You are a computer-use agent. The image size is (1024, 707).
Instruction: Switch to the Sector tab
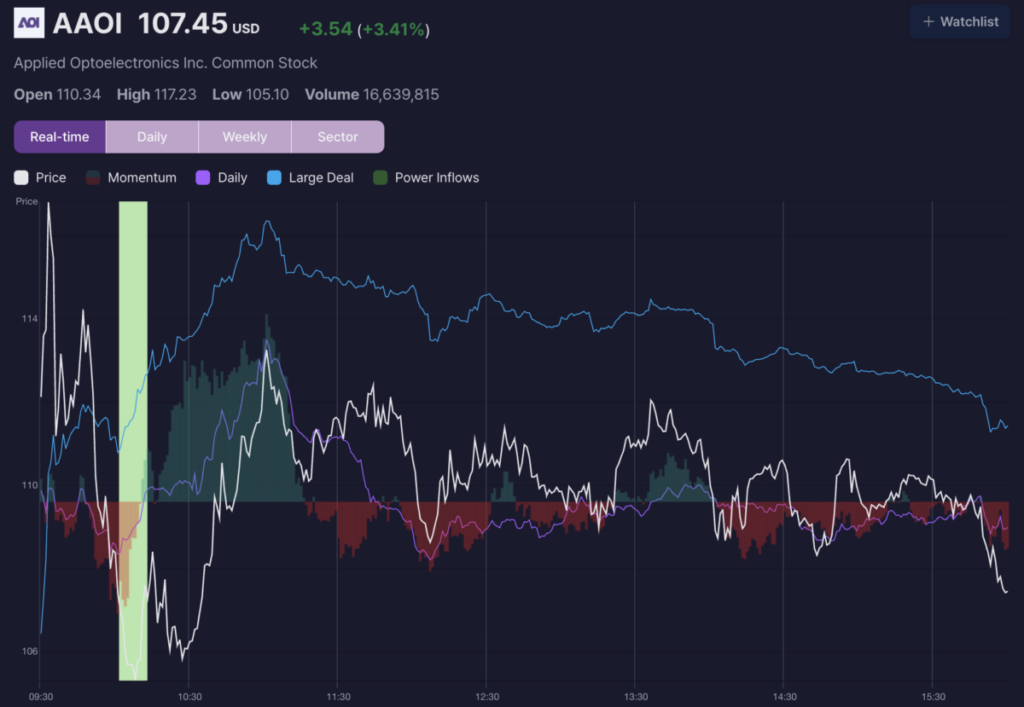click(337, 137)
